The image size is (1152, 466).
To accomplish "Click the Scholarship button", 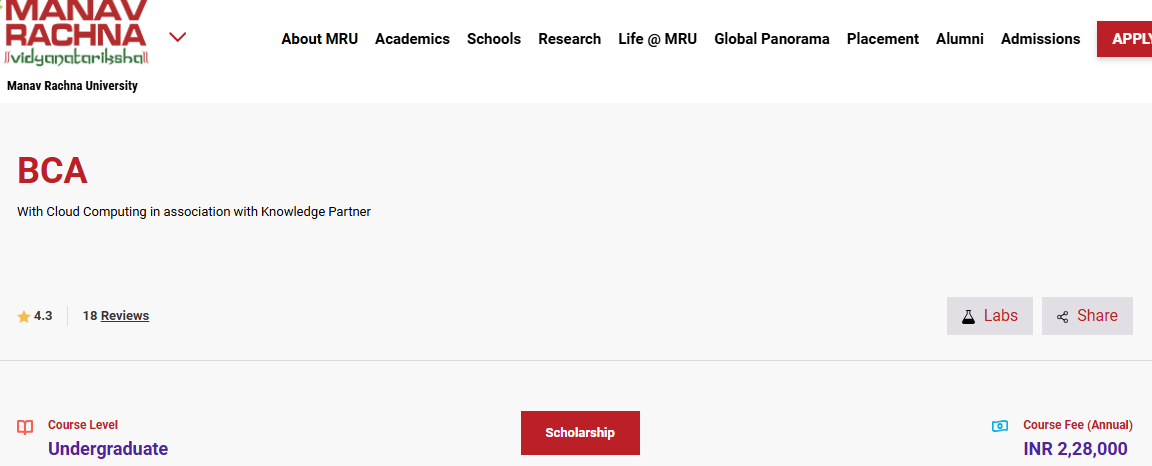I will 580,433.
